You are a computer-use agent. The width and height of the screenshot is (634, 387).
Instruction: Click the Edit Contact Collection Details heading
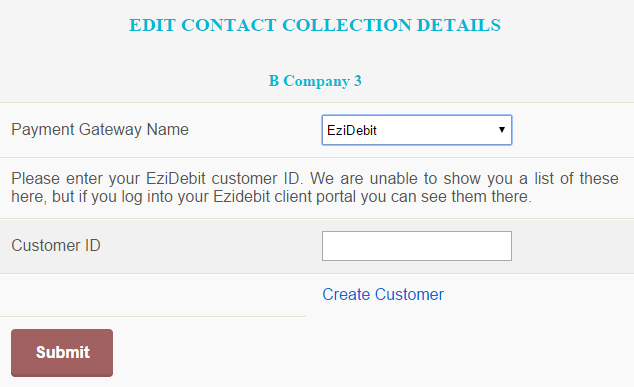(x=315, y=25)
